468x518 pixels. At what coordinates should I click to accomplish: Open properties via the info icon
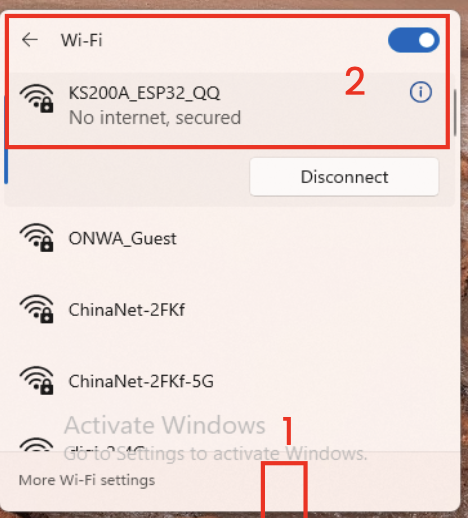[421, 92]
